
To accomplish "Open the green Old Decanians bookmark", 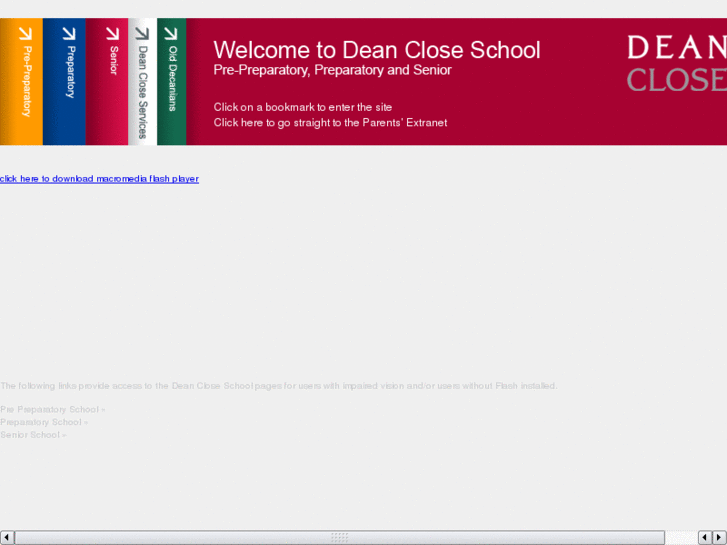I will 172,82.
